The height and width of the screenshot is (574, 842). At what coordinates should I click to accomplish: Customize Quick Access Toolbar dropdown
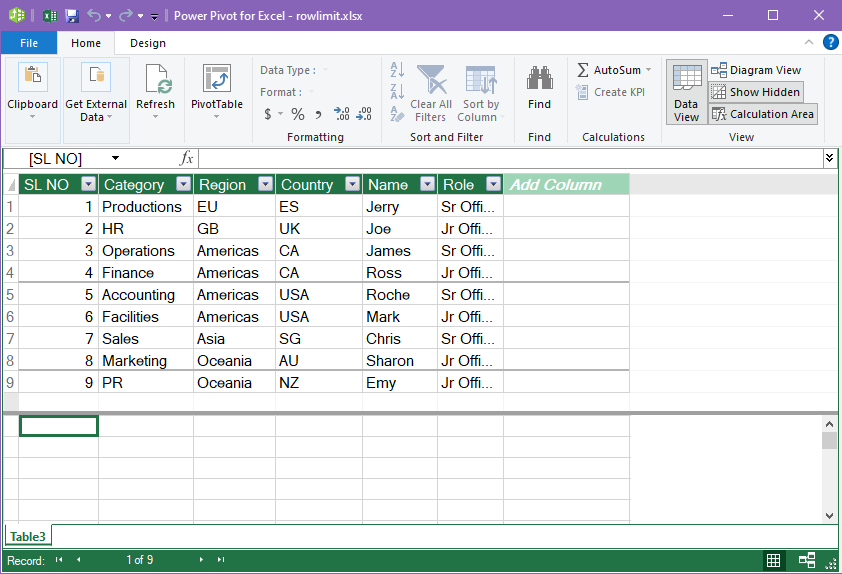click(154, 17)
